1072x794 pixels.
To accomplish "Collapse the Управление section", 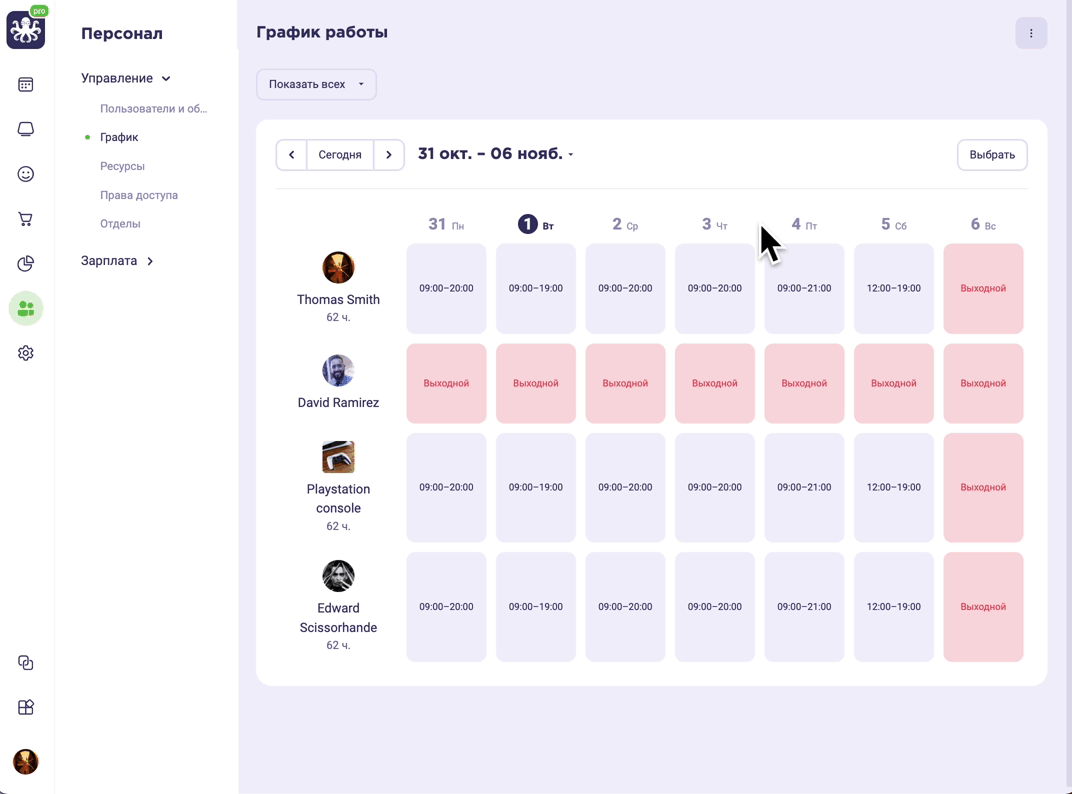I will 126,78.
